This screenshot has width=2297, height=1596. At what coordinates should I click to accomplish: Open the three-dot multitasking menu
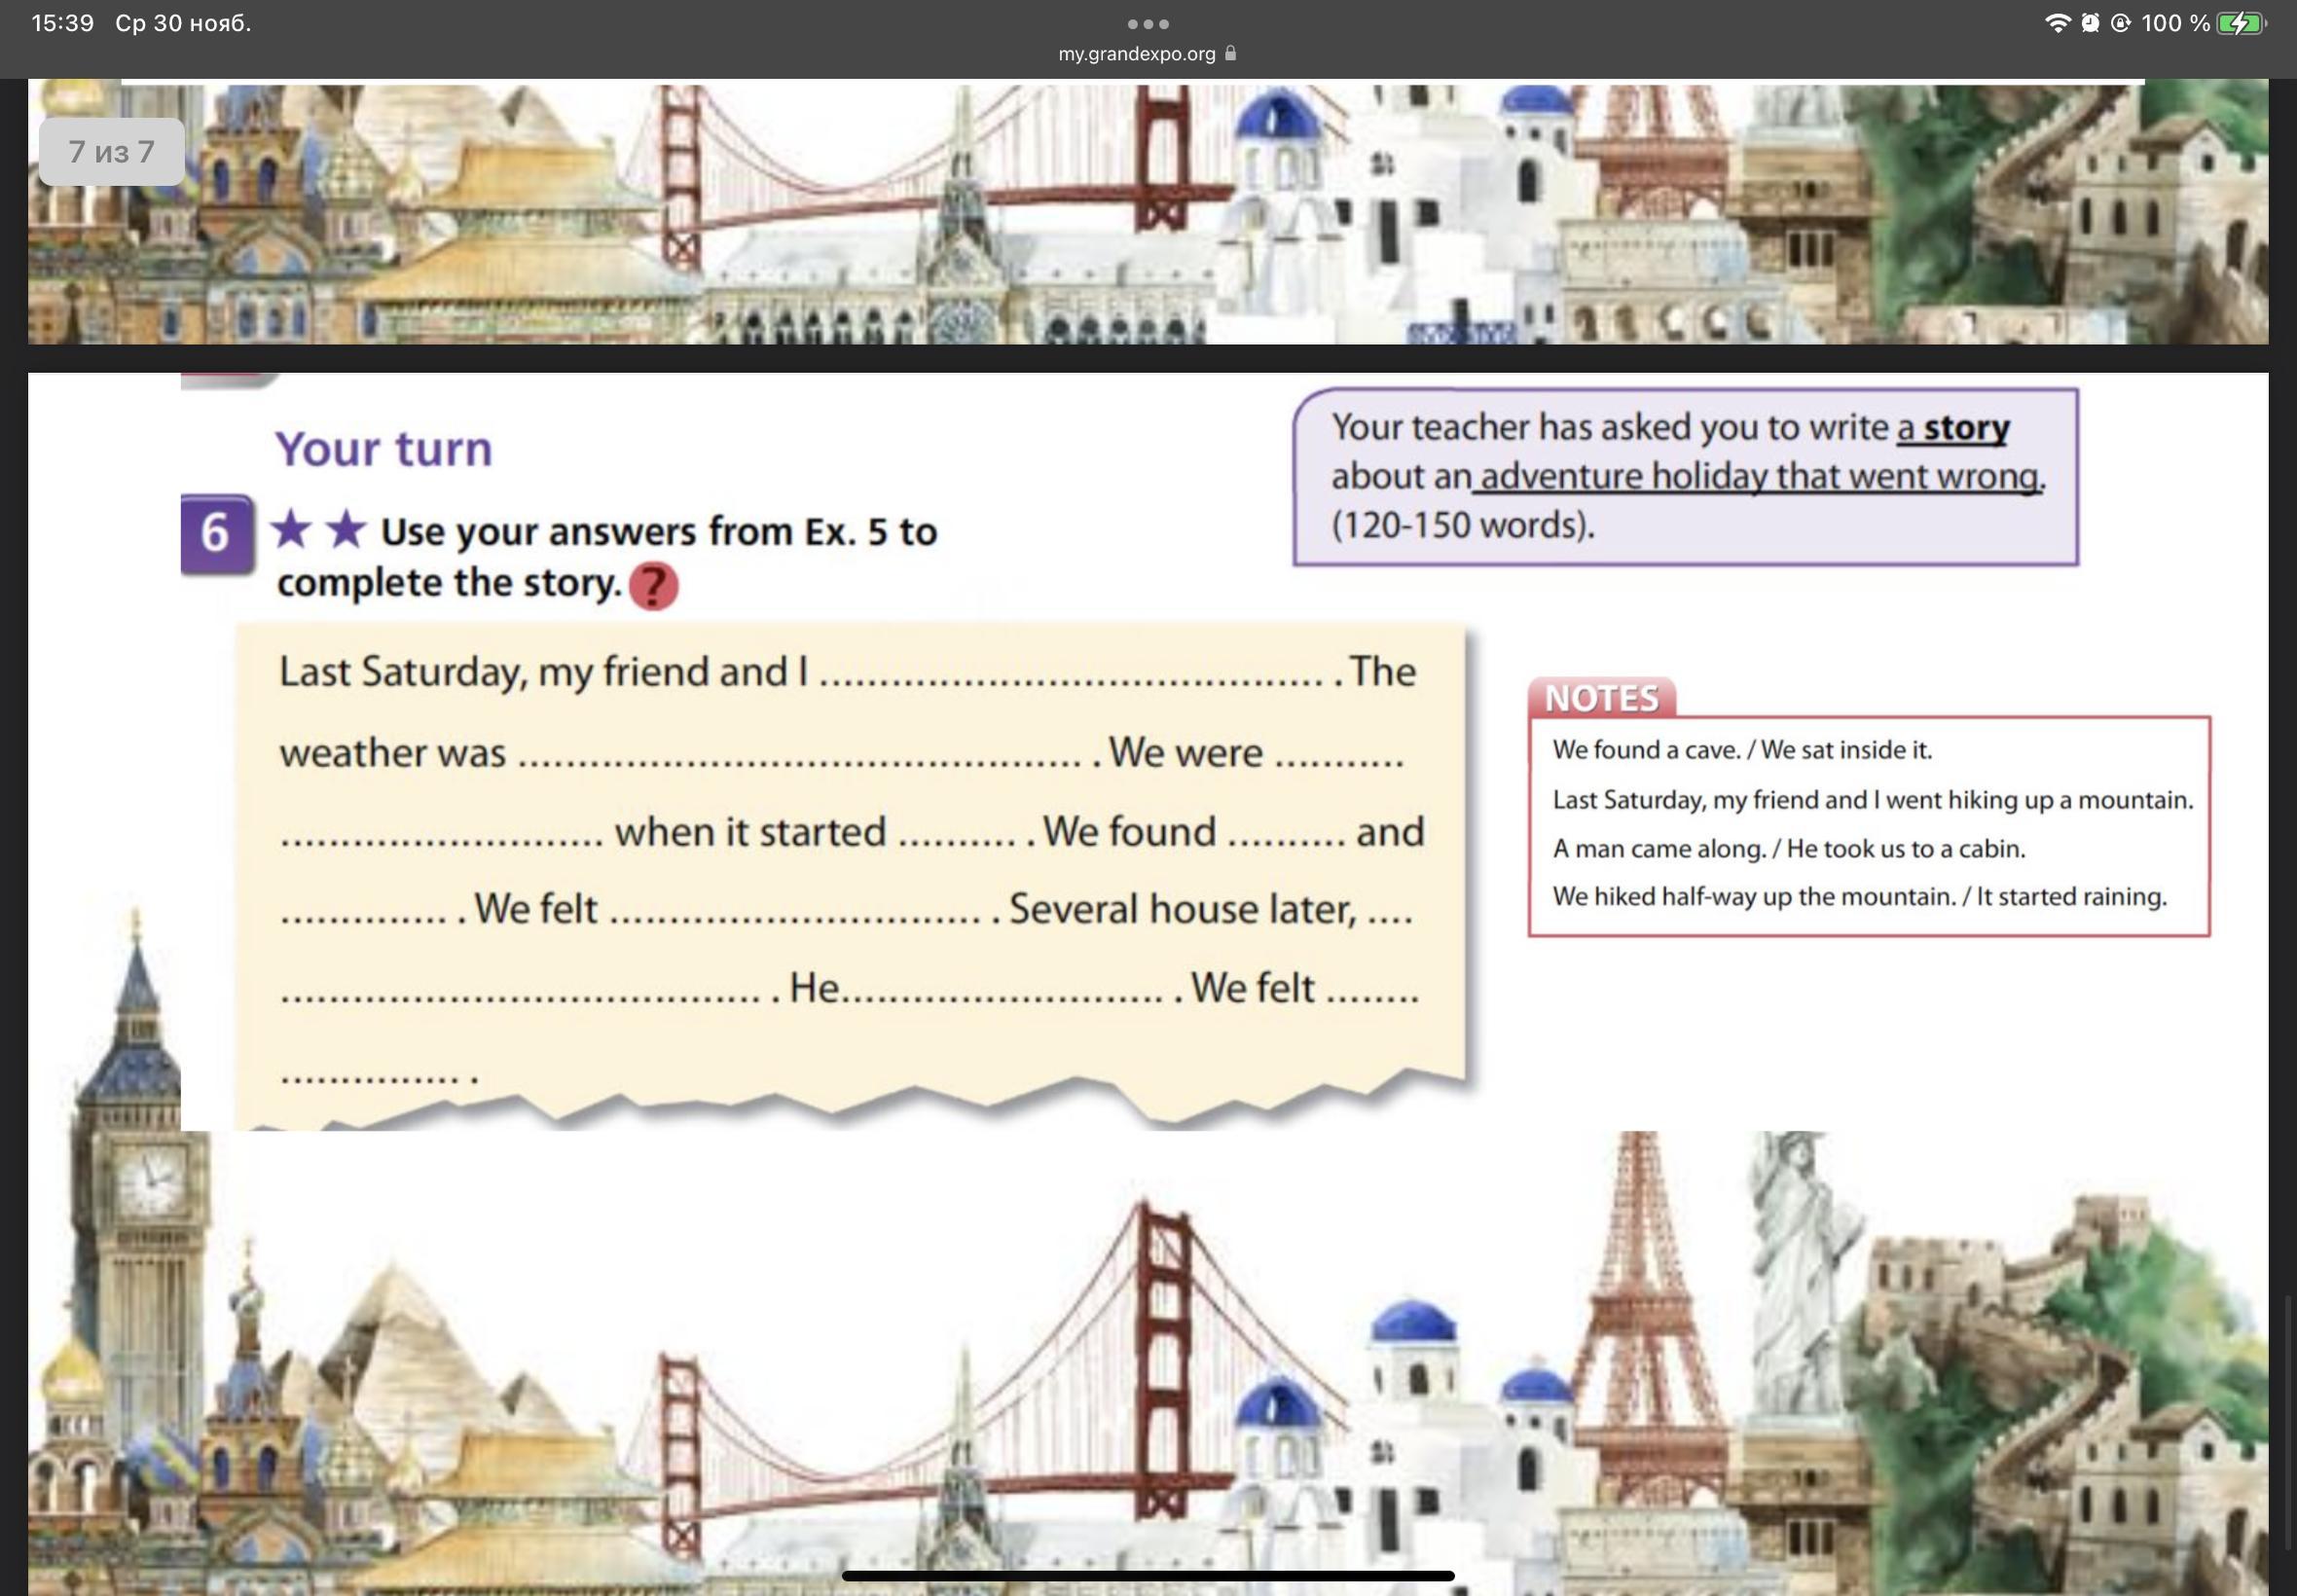coord(1148,24)
